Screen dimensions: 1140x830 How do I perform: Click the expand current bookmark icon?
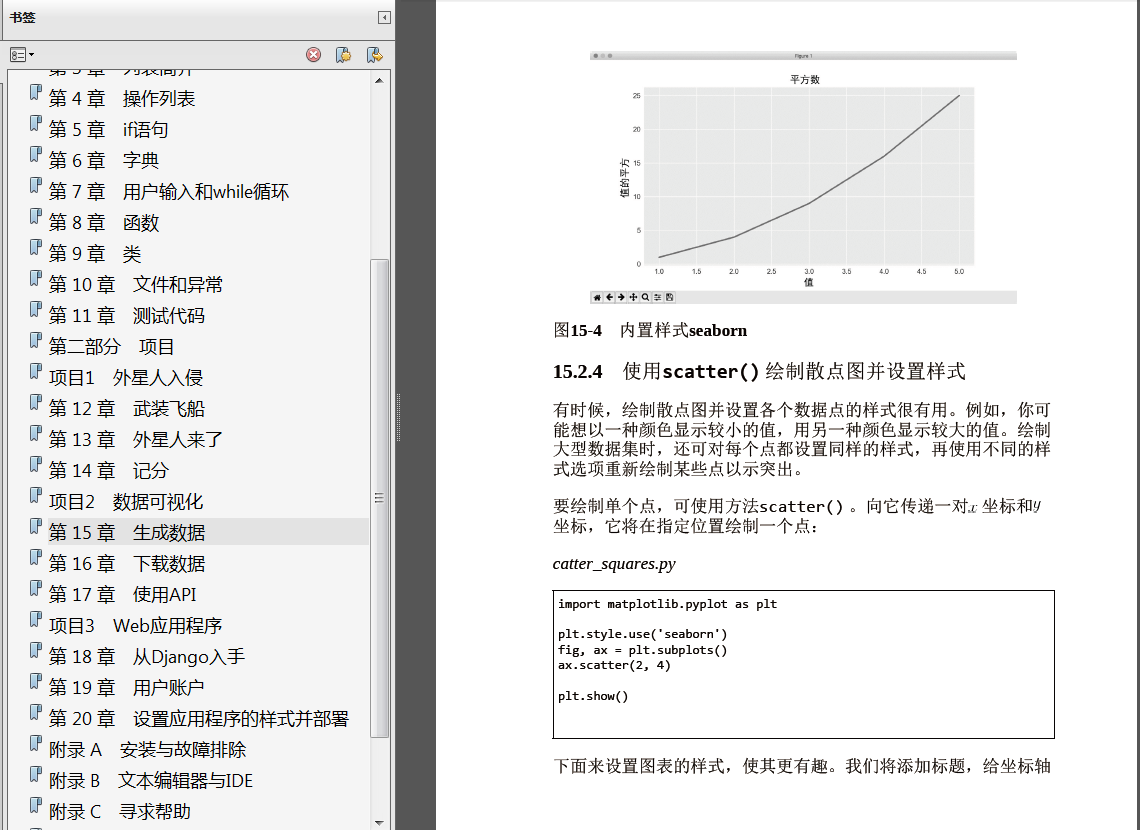pyautogui.click(x=374, y=55)
